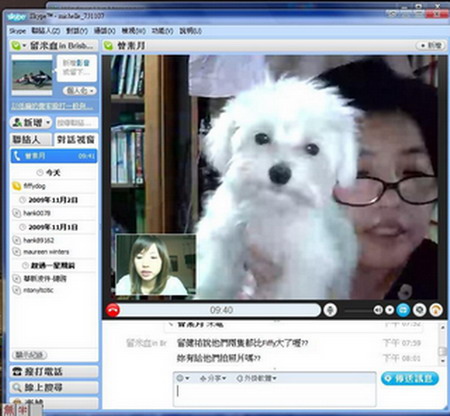Screen dimensions: 450x416
Task: Open the maureen winters conversation
Action: (x=54, y=252)
